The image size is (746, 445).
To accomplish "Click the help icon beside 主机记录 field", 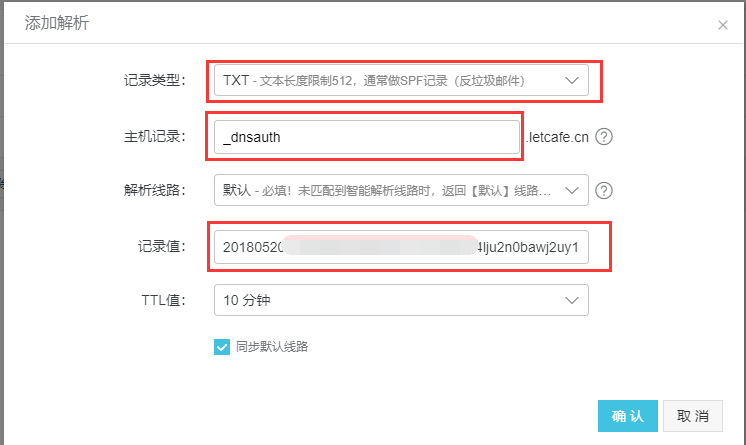I will tap(604, 137).
